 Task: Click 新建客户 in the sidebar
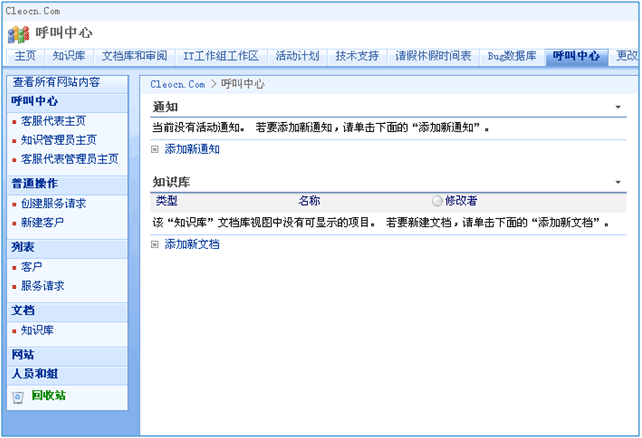point(43,222)
